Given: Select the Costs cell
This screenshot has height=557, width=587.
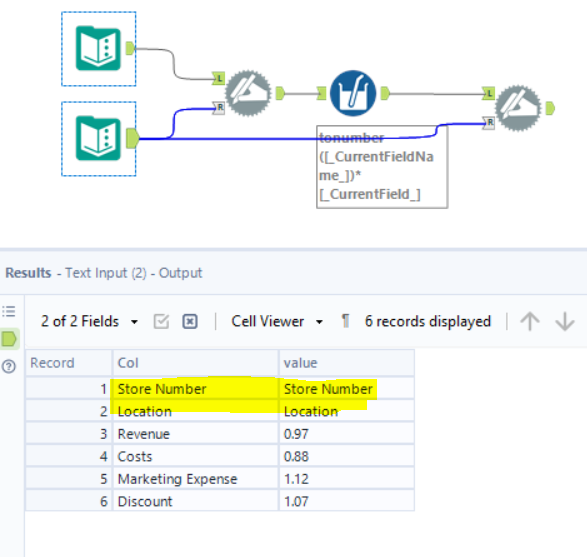Looking at the screenshot, I should click(195, 456).
